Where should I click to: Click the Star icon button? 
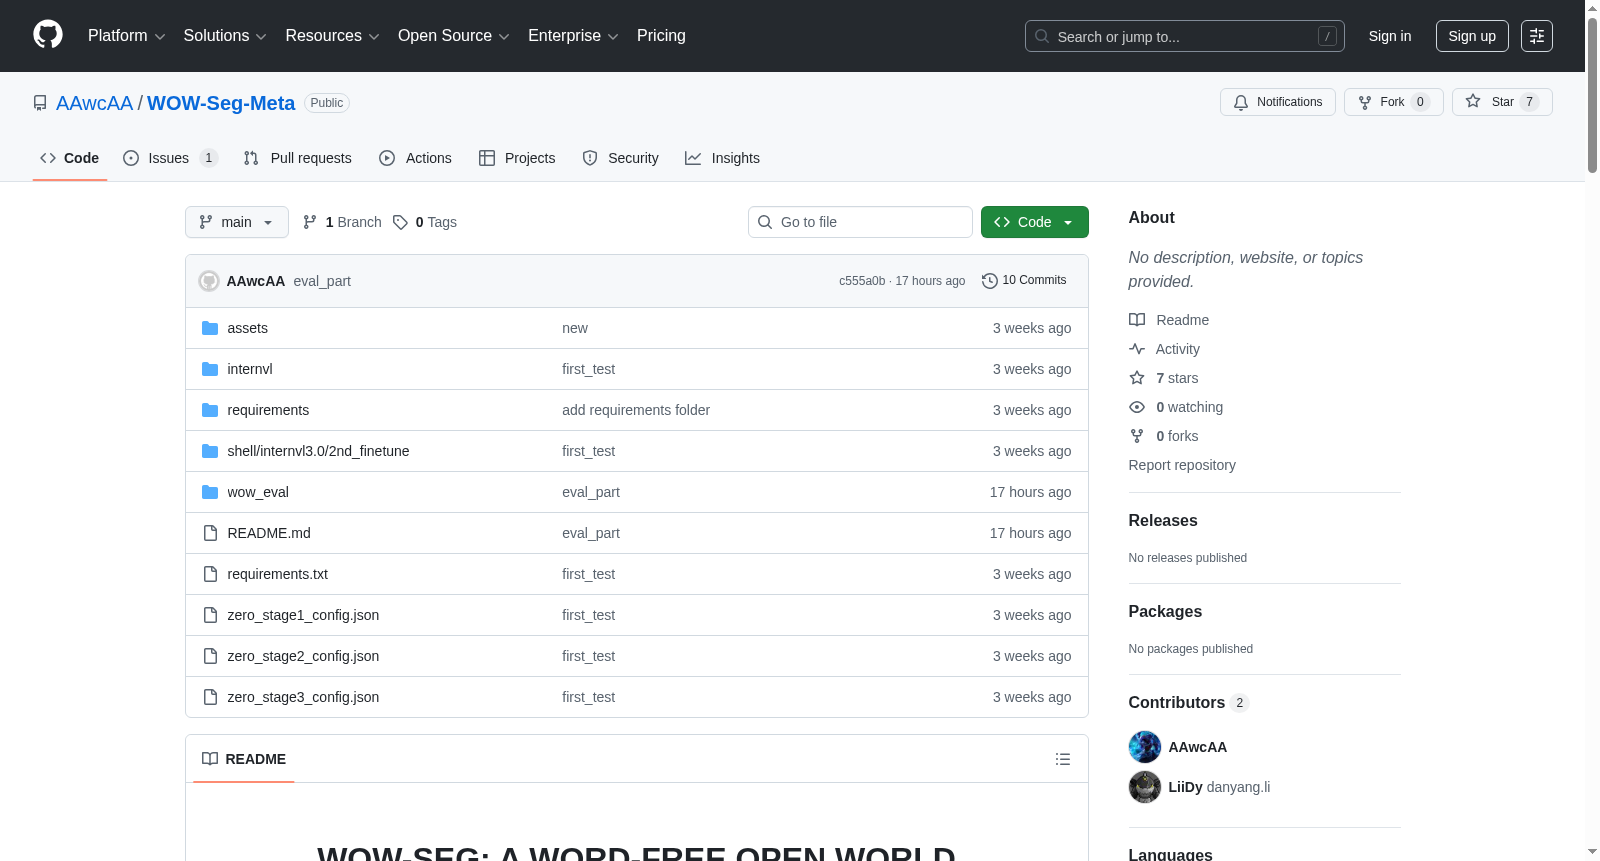point(1502,102)
